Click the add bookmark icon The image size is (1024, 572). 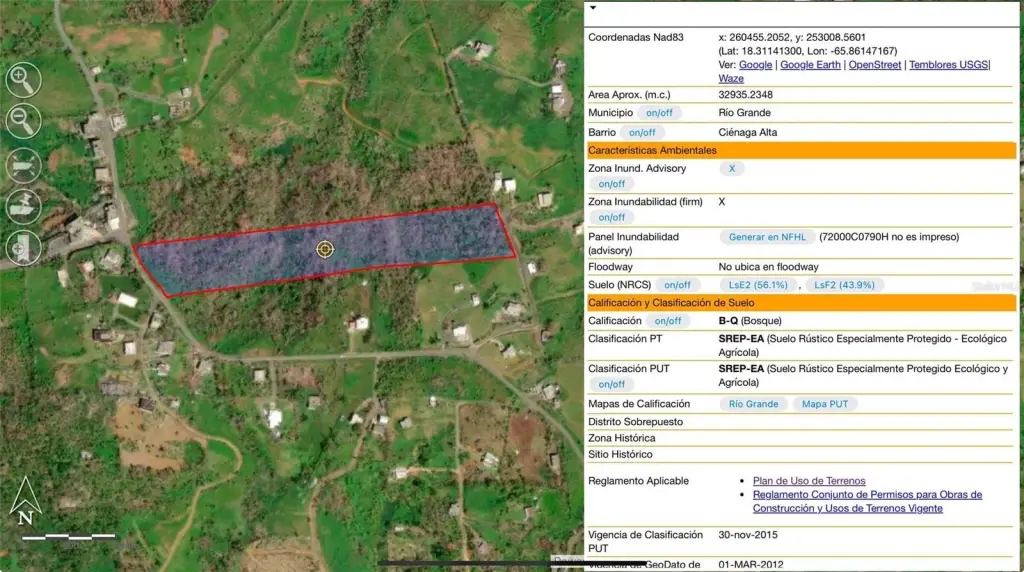pyautogui.click(x=23, y=246)
